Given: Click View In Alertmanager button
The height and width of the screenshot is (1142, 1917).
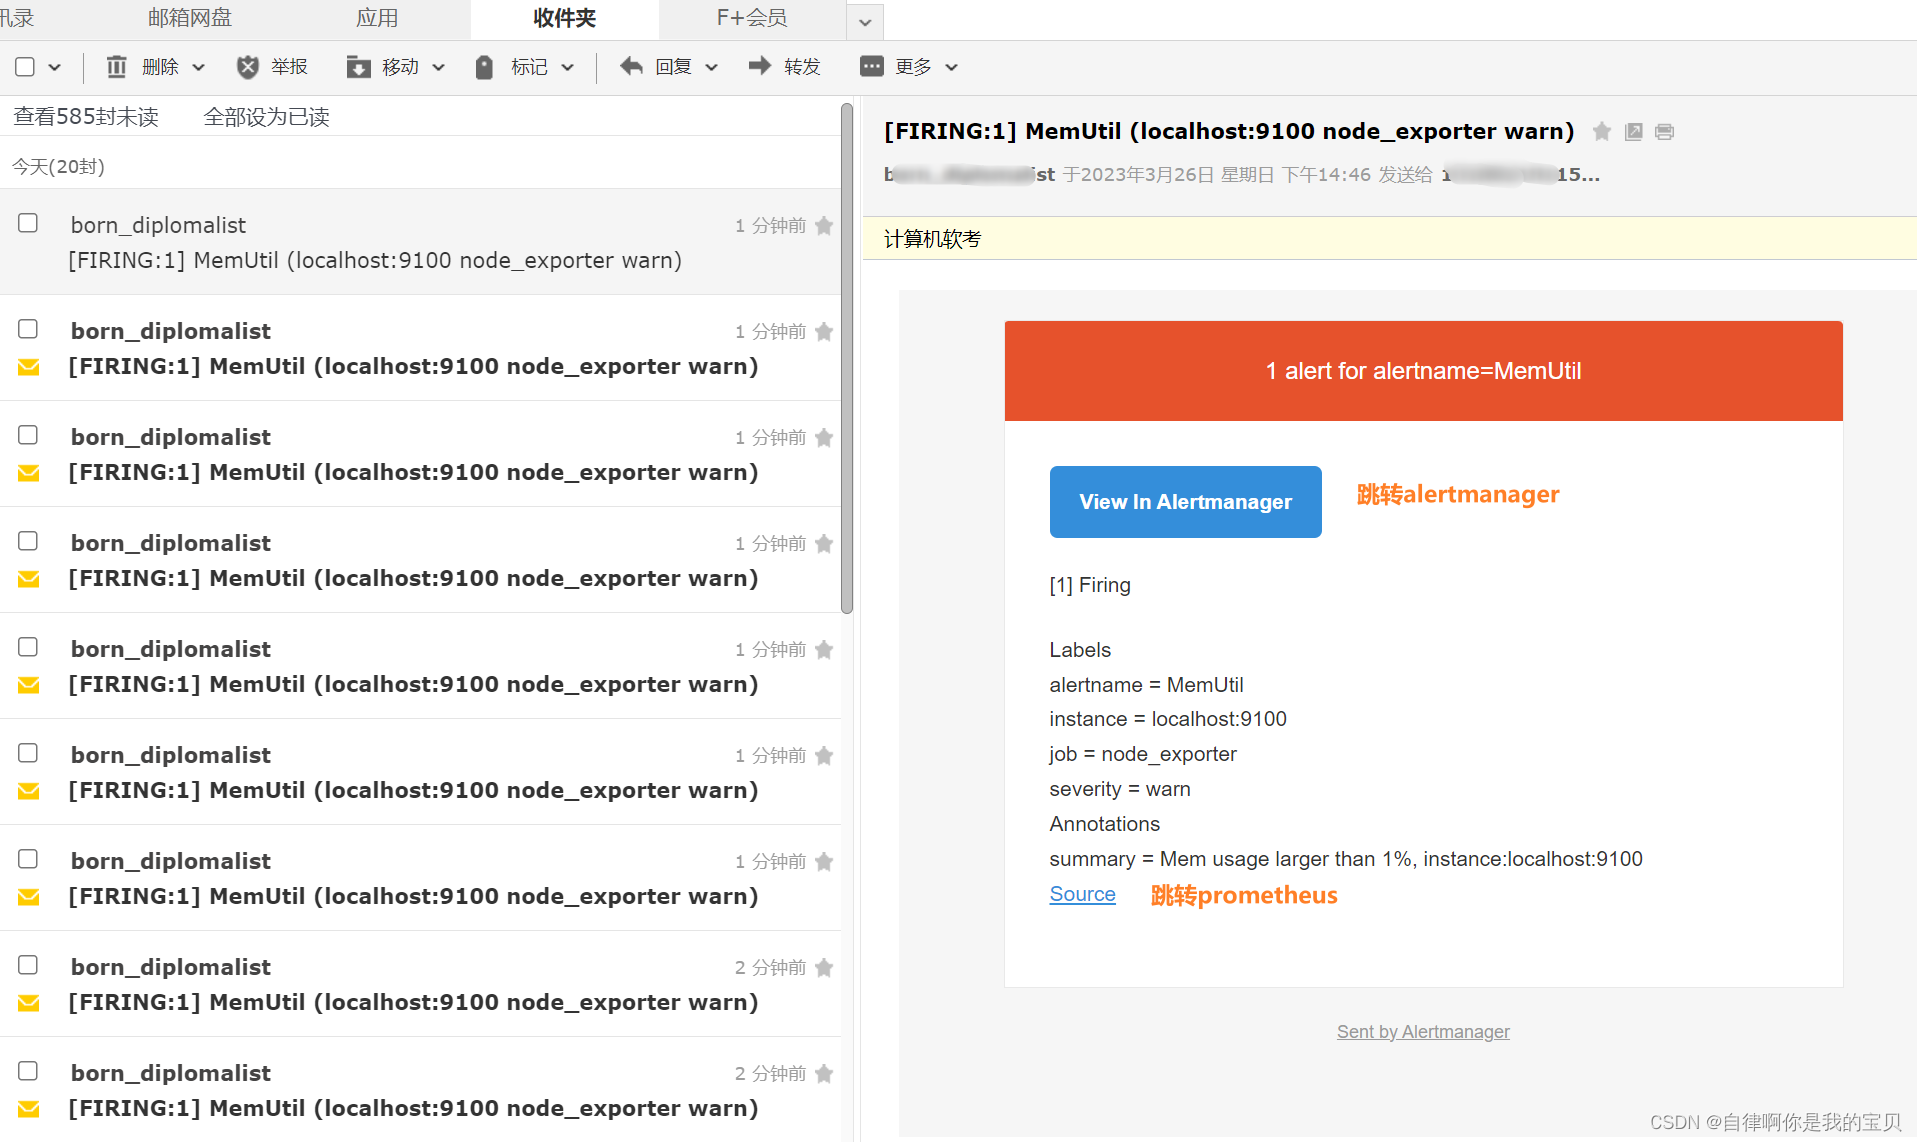Looking at the screenshot, I should (1185, 502).
